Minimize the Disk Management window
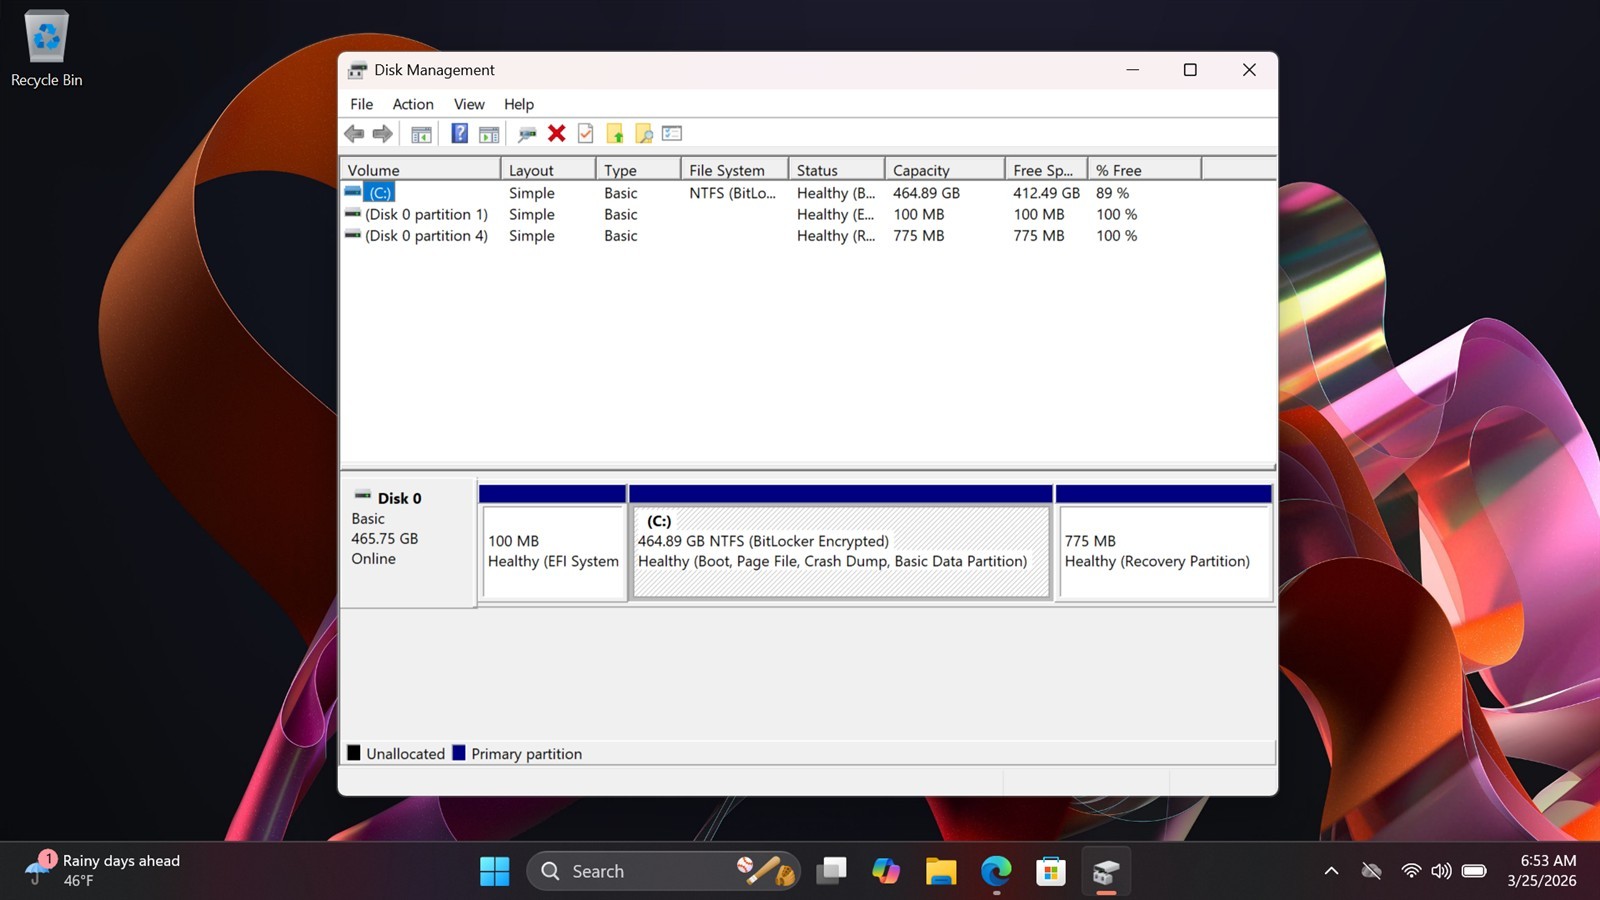 (1132, 70)
